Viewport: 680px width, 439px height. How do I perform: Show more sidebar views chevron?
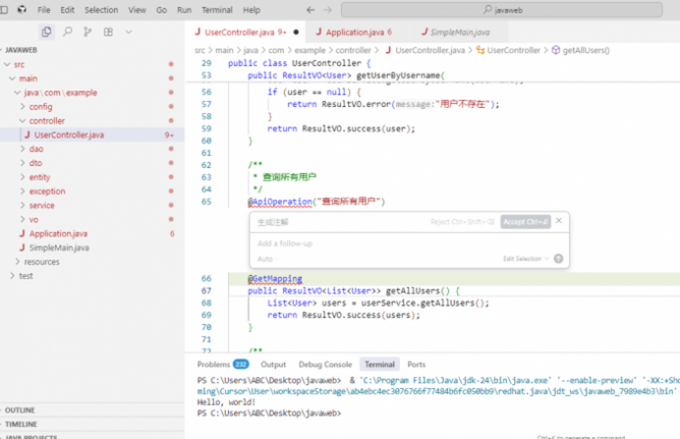[x=130, y=32]
